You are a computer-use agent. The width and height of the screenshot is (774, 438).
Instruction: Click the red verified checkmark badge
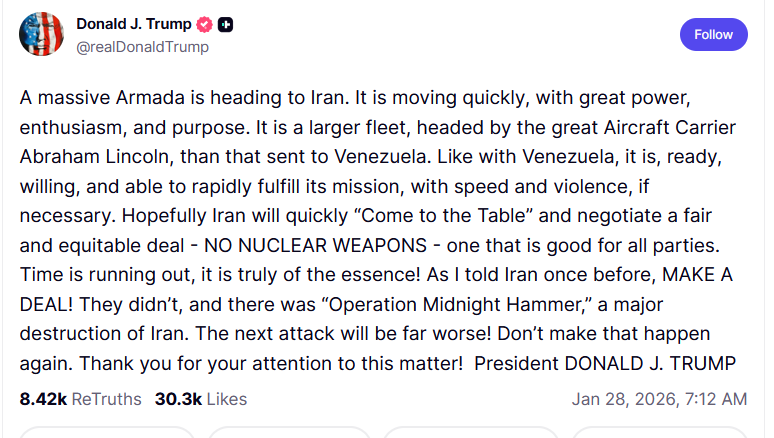point(205,25)
